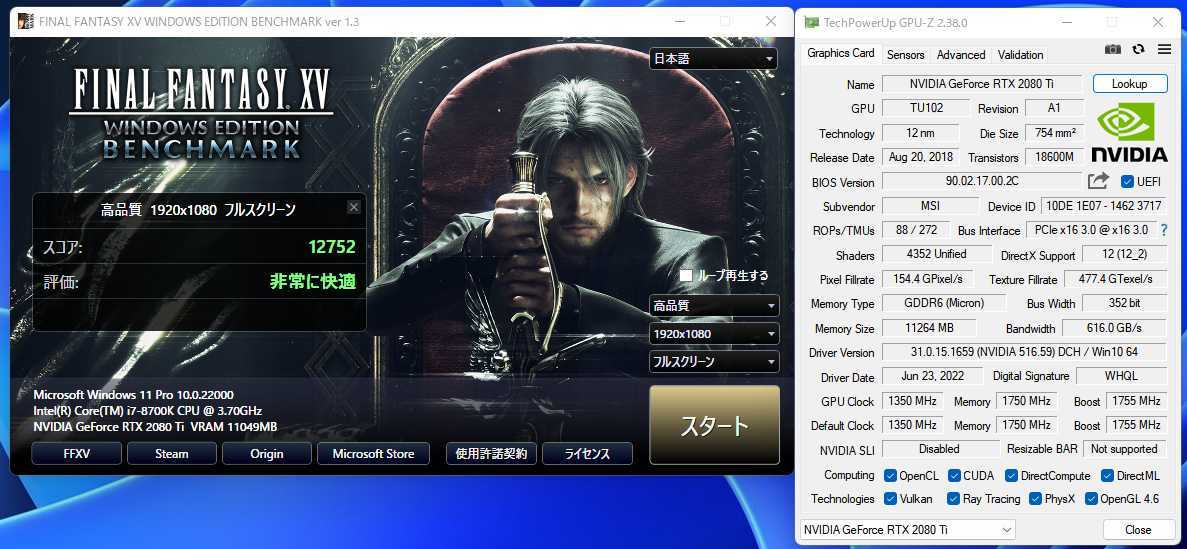1187x549 pixels.
Task: Click the FFXV link button
Action: [76, 454]
